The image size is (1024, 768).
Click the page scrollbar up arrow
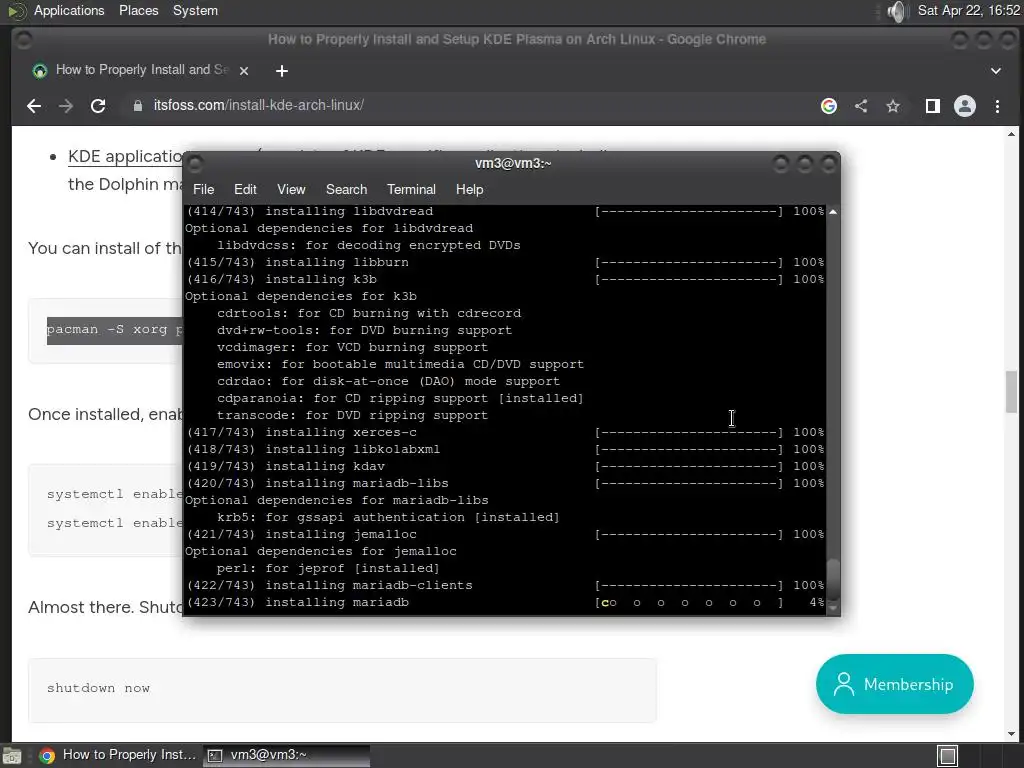1011,135
